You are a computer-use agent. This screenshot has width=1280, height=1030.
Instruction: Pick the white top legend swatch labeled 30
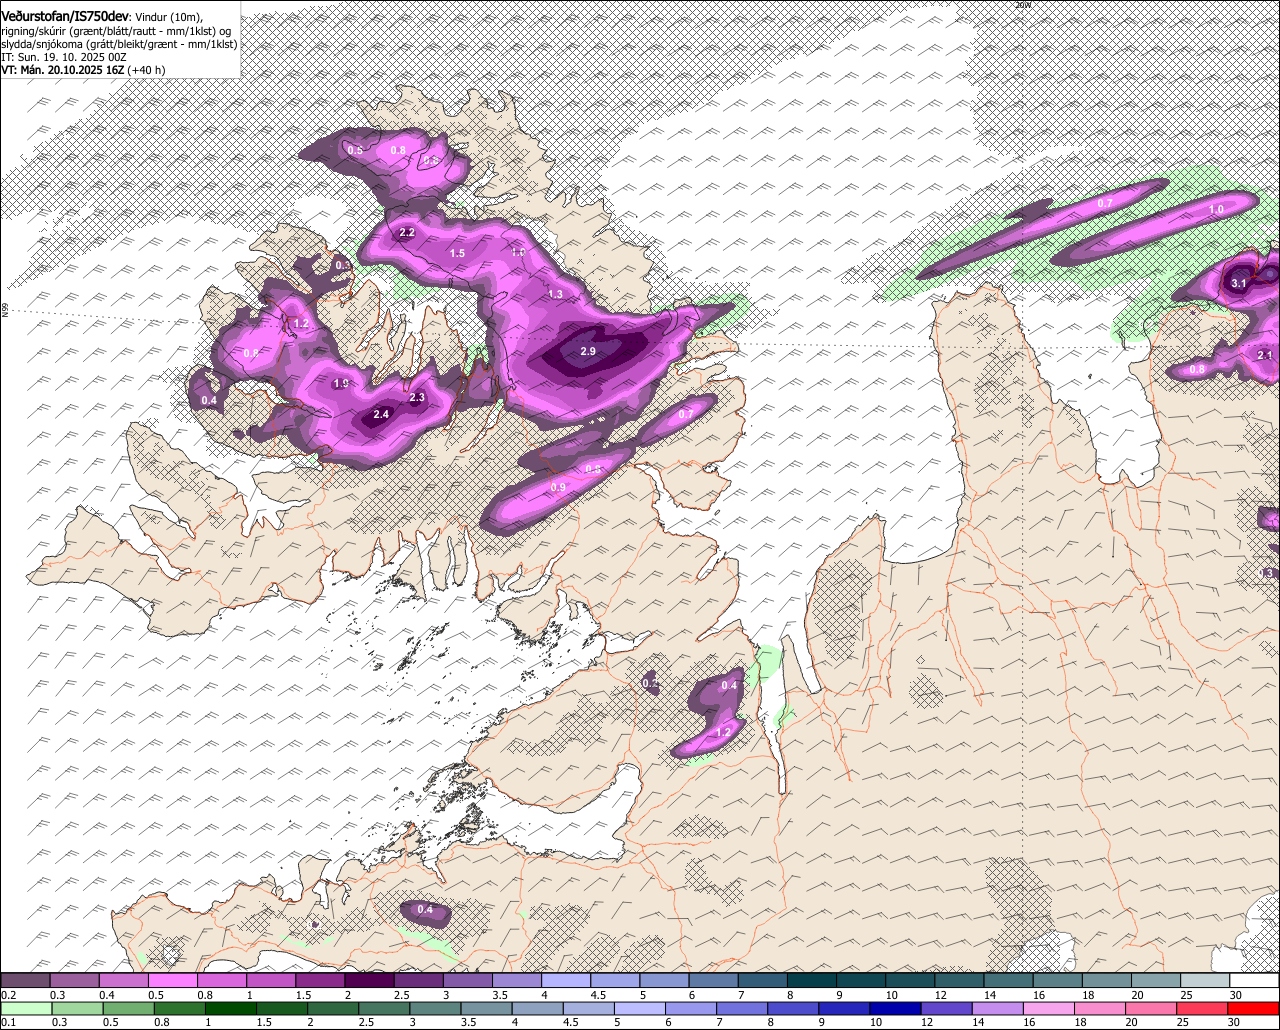tap(1255, 980)
